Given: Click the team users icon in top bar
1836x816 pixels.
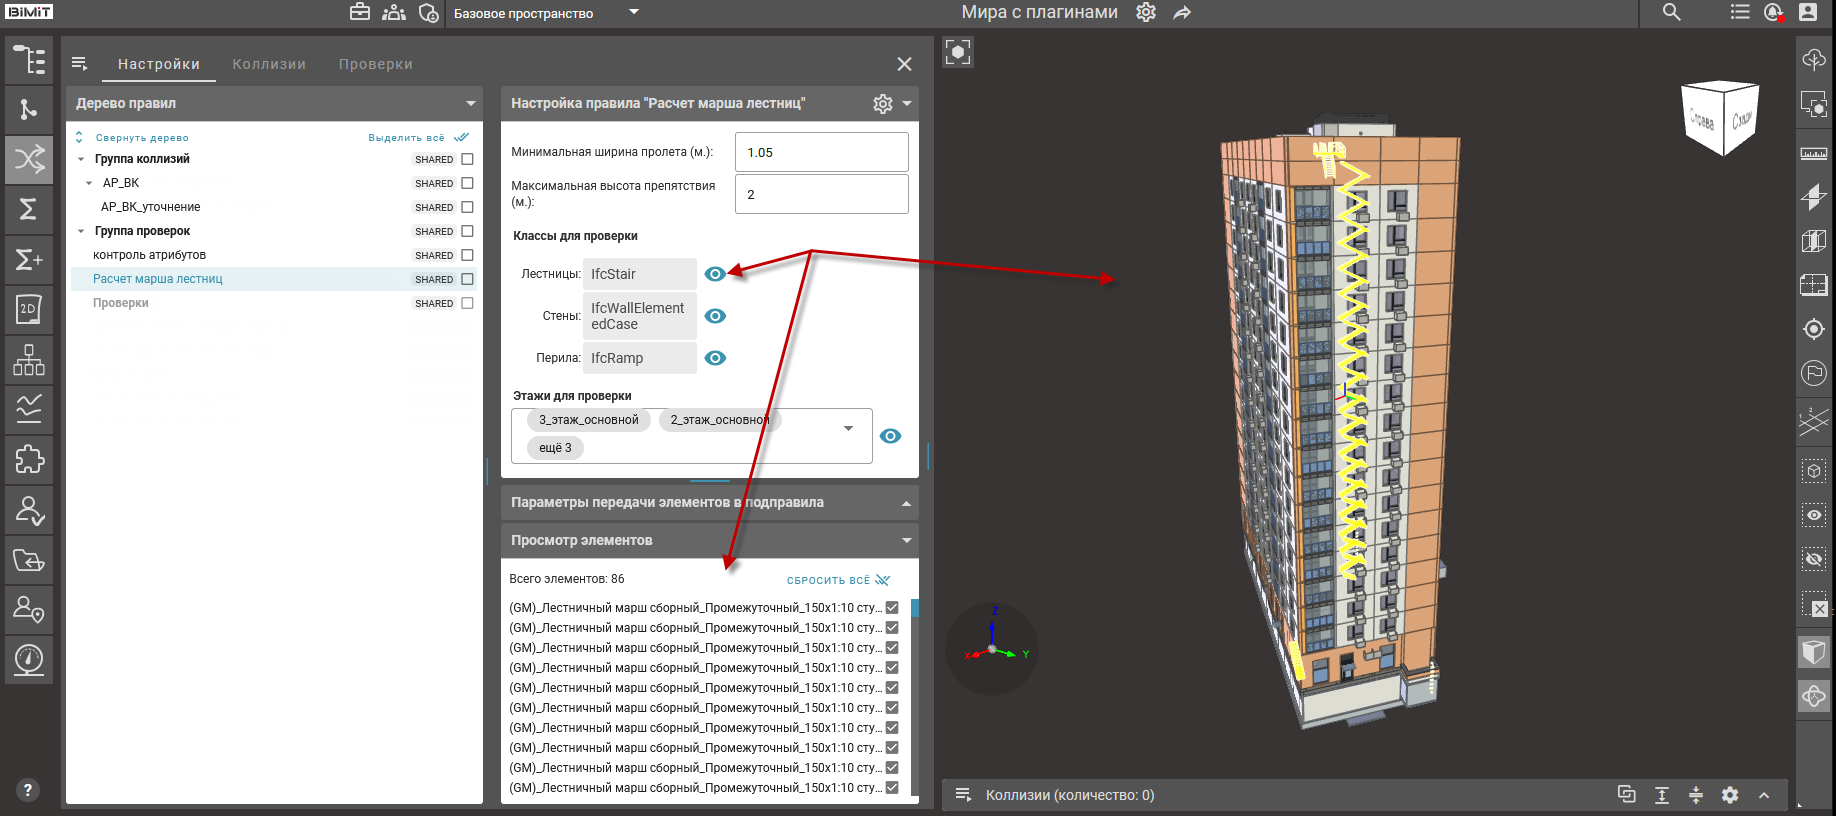Looking at the screenshot, I should 394,12.
